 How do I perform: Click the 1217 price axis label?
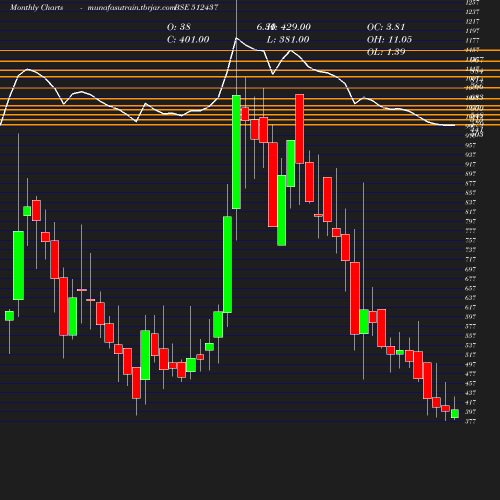(x=472, y=21)
